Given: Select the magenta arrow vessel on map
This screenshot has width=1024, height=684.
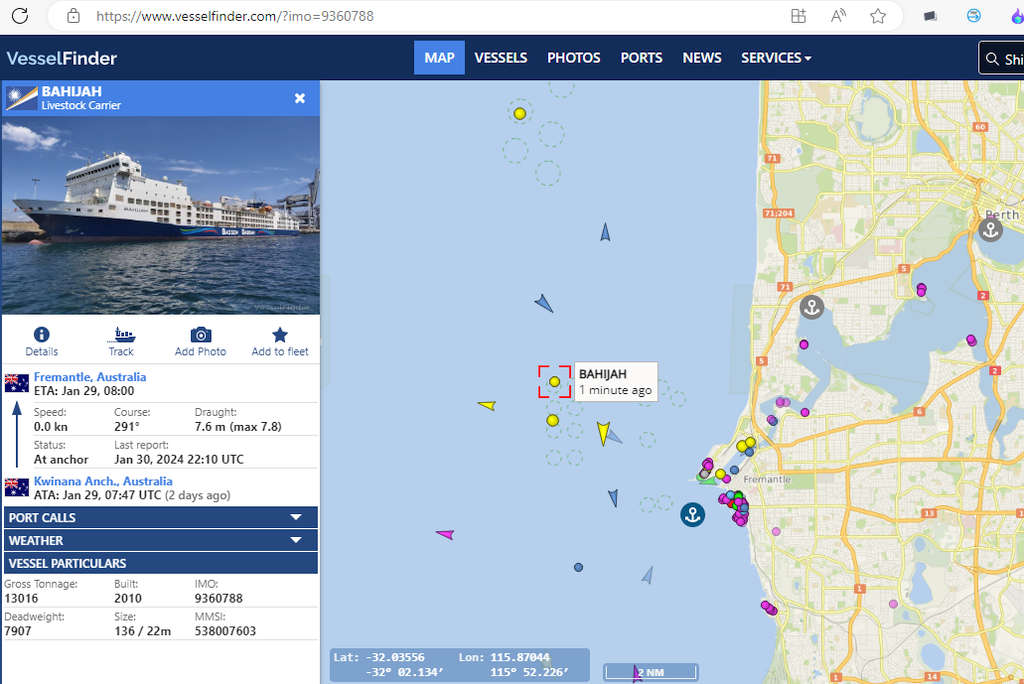Looking at the screenshot, I should click(445, 534).
